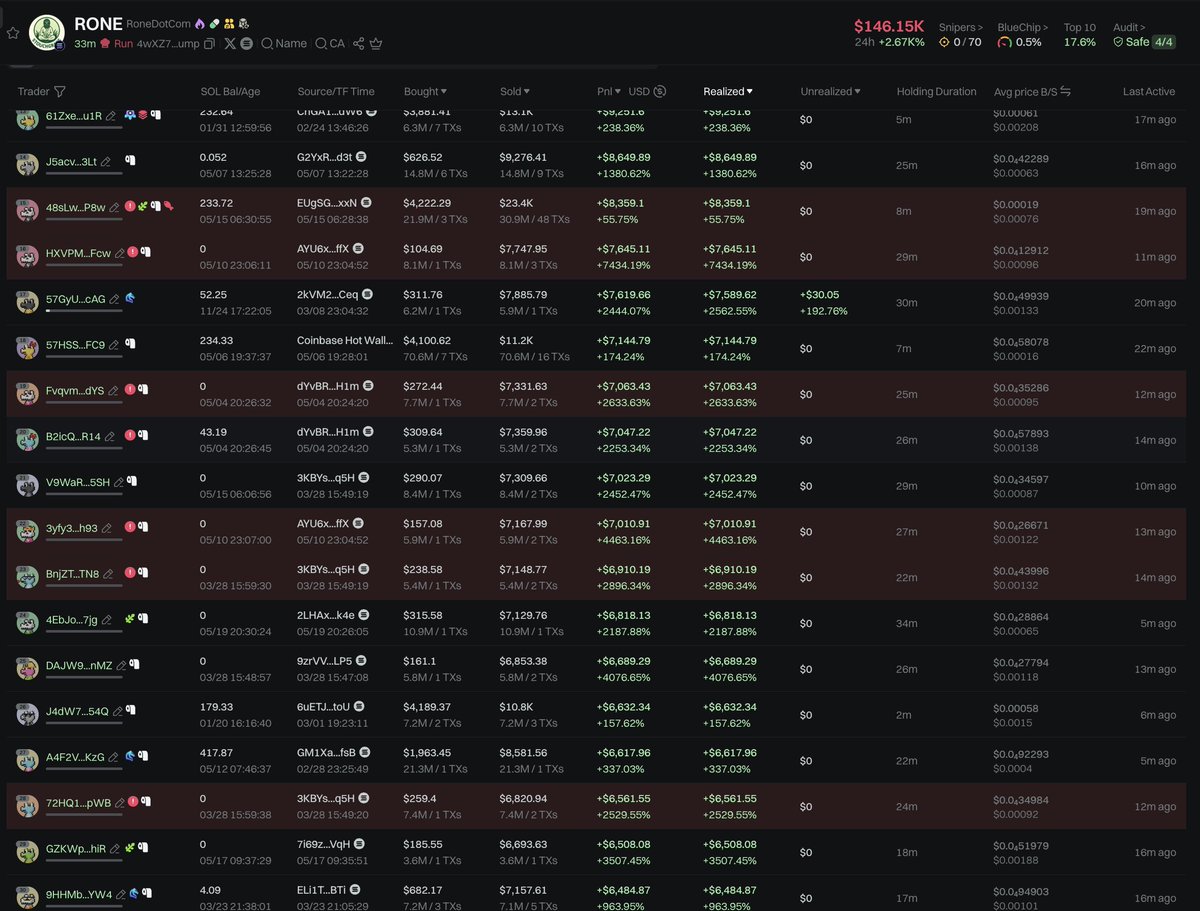This screenshot has height=911, width=1200.
Task: Sort by Unrealized column
Action: (x=831, y=91)
